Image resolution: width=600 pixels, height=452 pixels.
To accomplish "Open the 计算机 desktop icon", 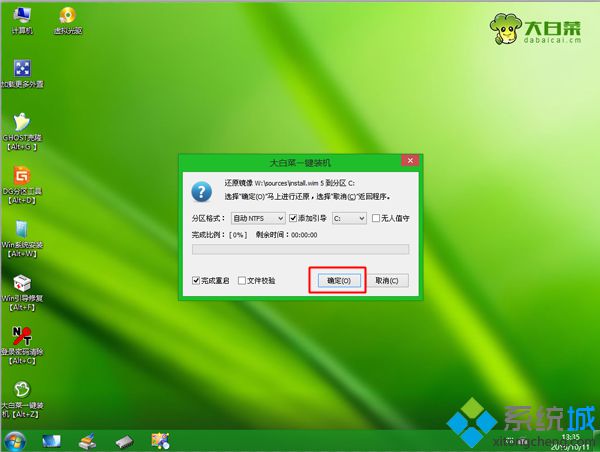I will 21,17.
